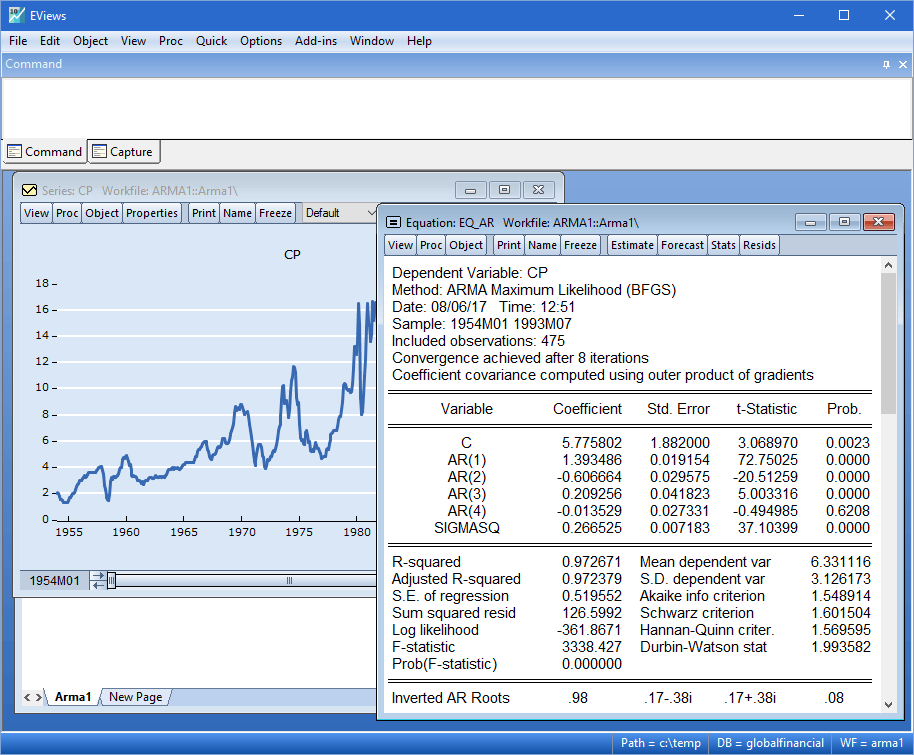
Task: Open the equation window's View menu button
Action: click(400, 245)
